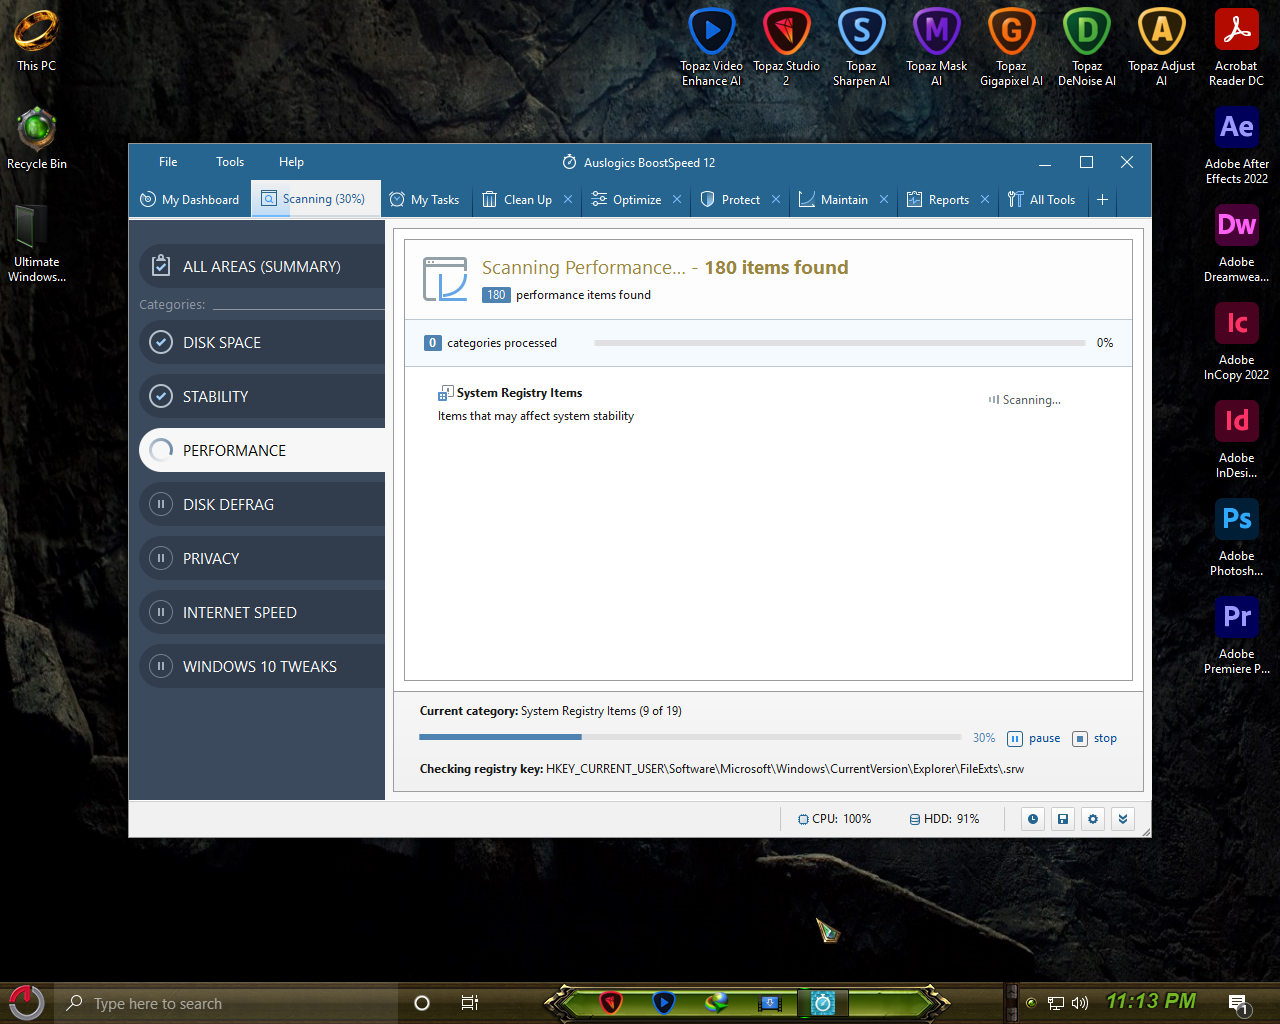Image resolution: width=1280 pixels, height=1024 pixels.
Task: Select the This PC desktop icon
Action: 36,40
